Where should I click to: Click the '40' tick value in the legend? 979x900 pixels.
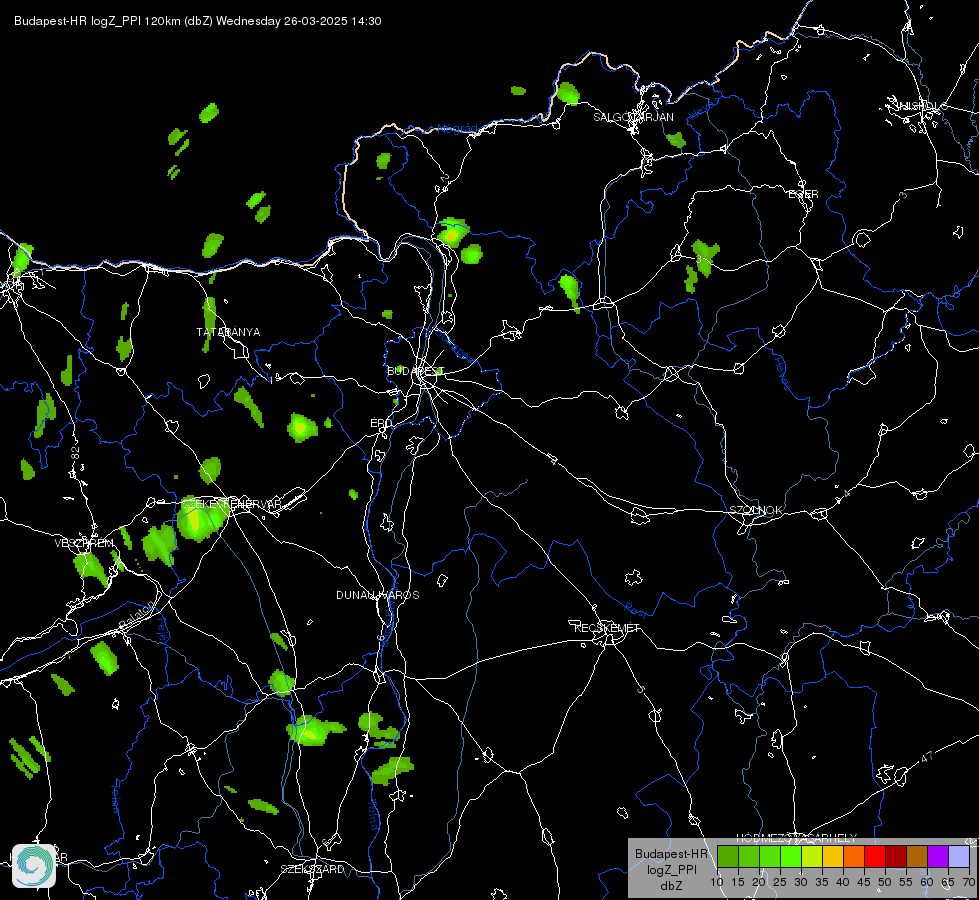[843, 883]
